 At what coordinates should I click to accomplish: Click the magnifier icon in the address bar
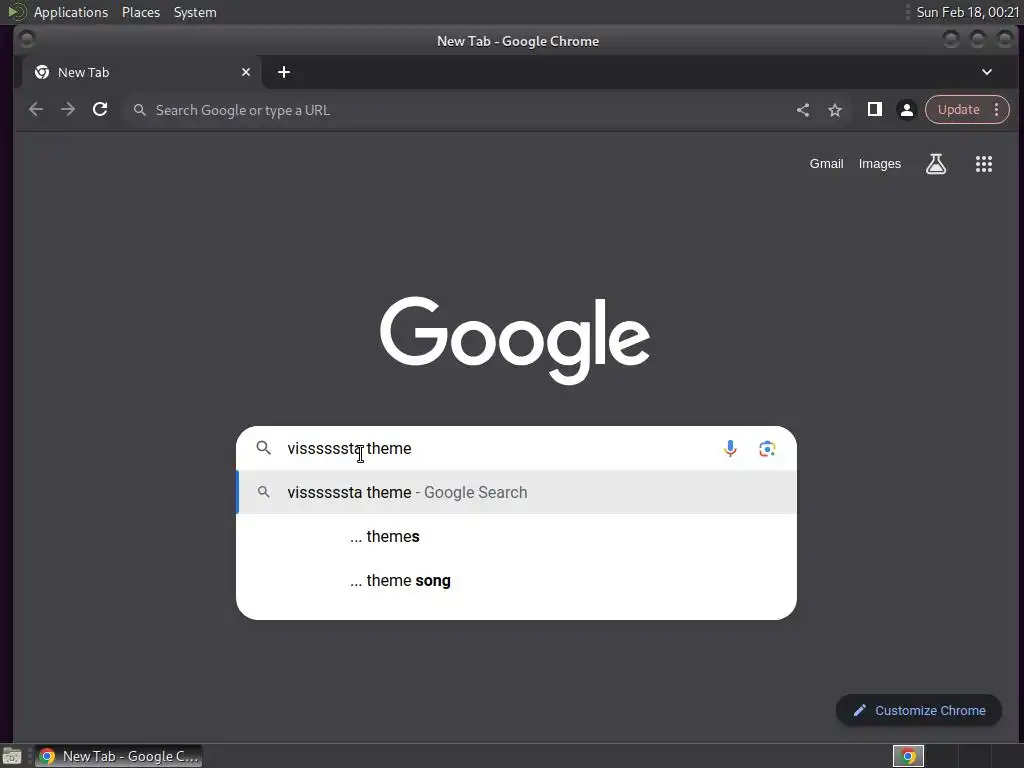[x=139, y=110]
